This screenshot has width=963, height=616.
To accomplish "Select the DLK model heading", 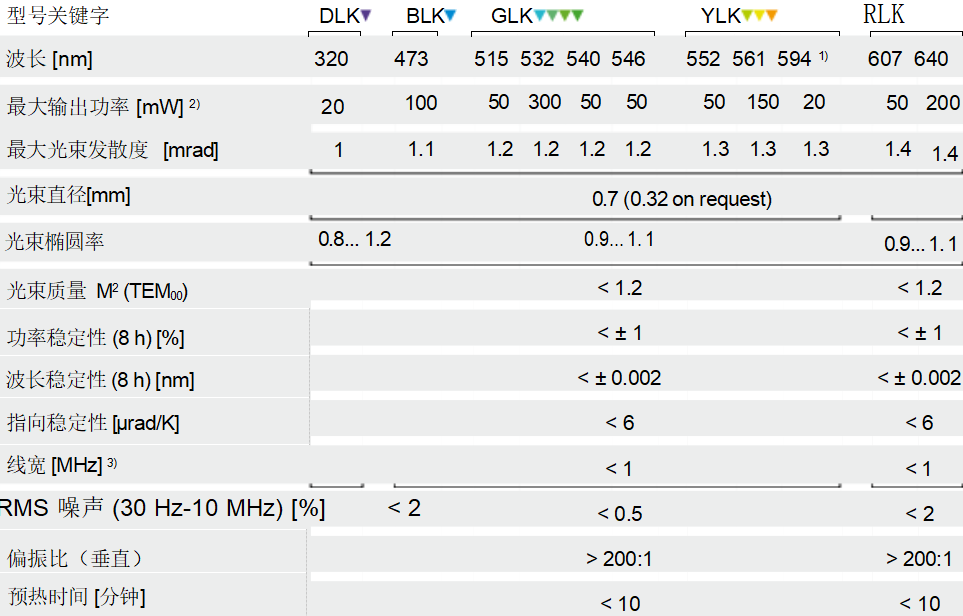I will point(339,16).
